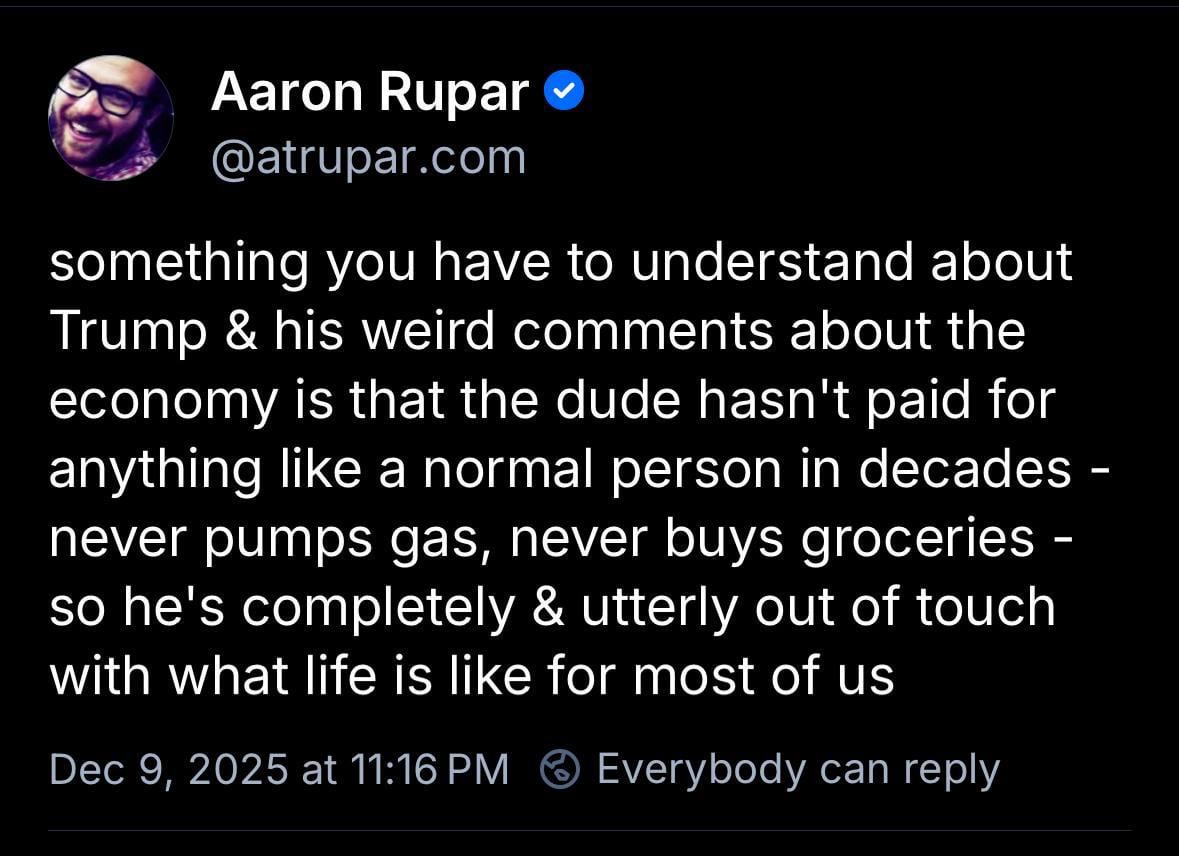This screenshot has width=1179, height=856.
Task: Click the reply-settings icon beside the timestamp
Action: [x=560, y=769]
